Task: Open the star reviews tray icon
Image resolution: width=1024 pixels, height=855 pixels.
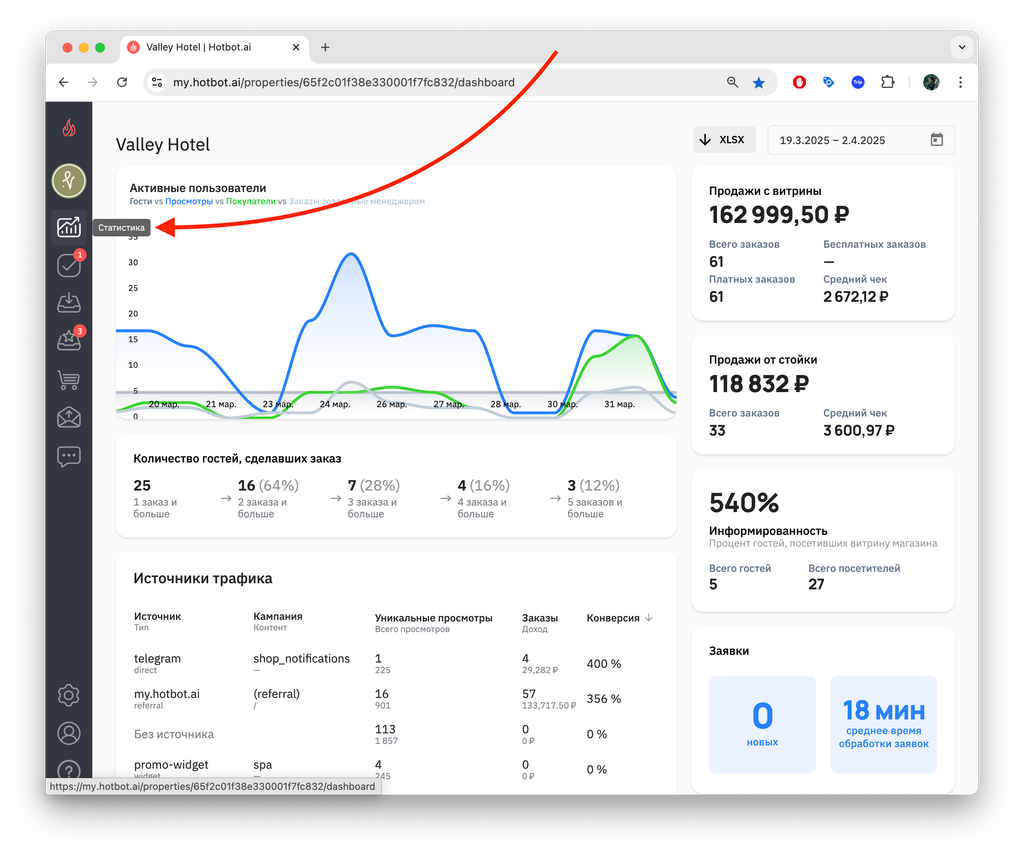Action: point(69,341)
